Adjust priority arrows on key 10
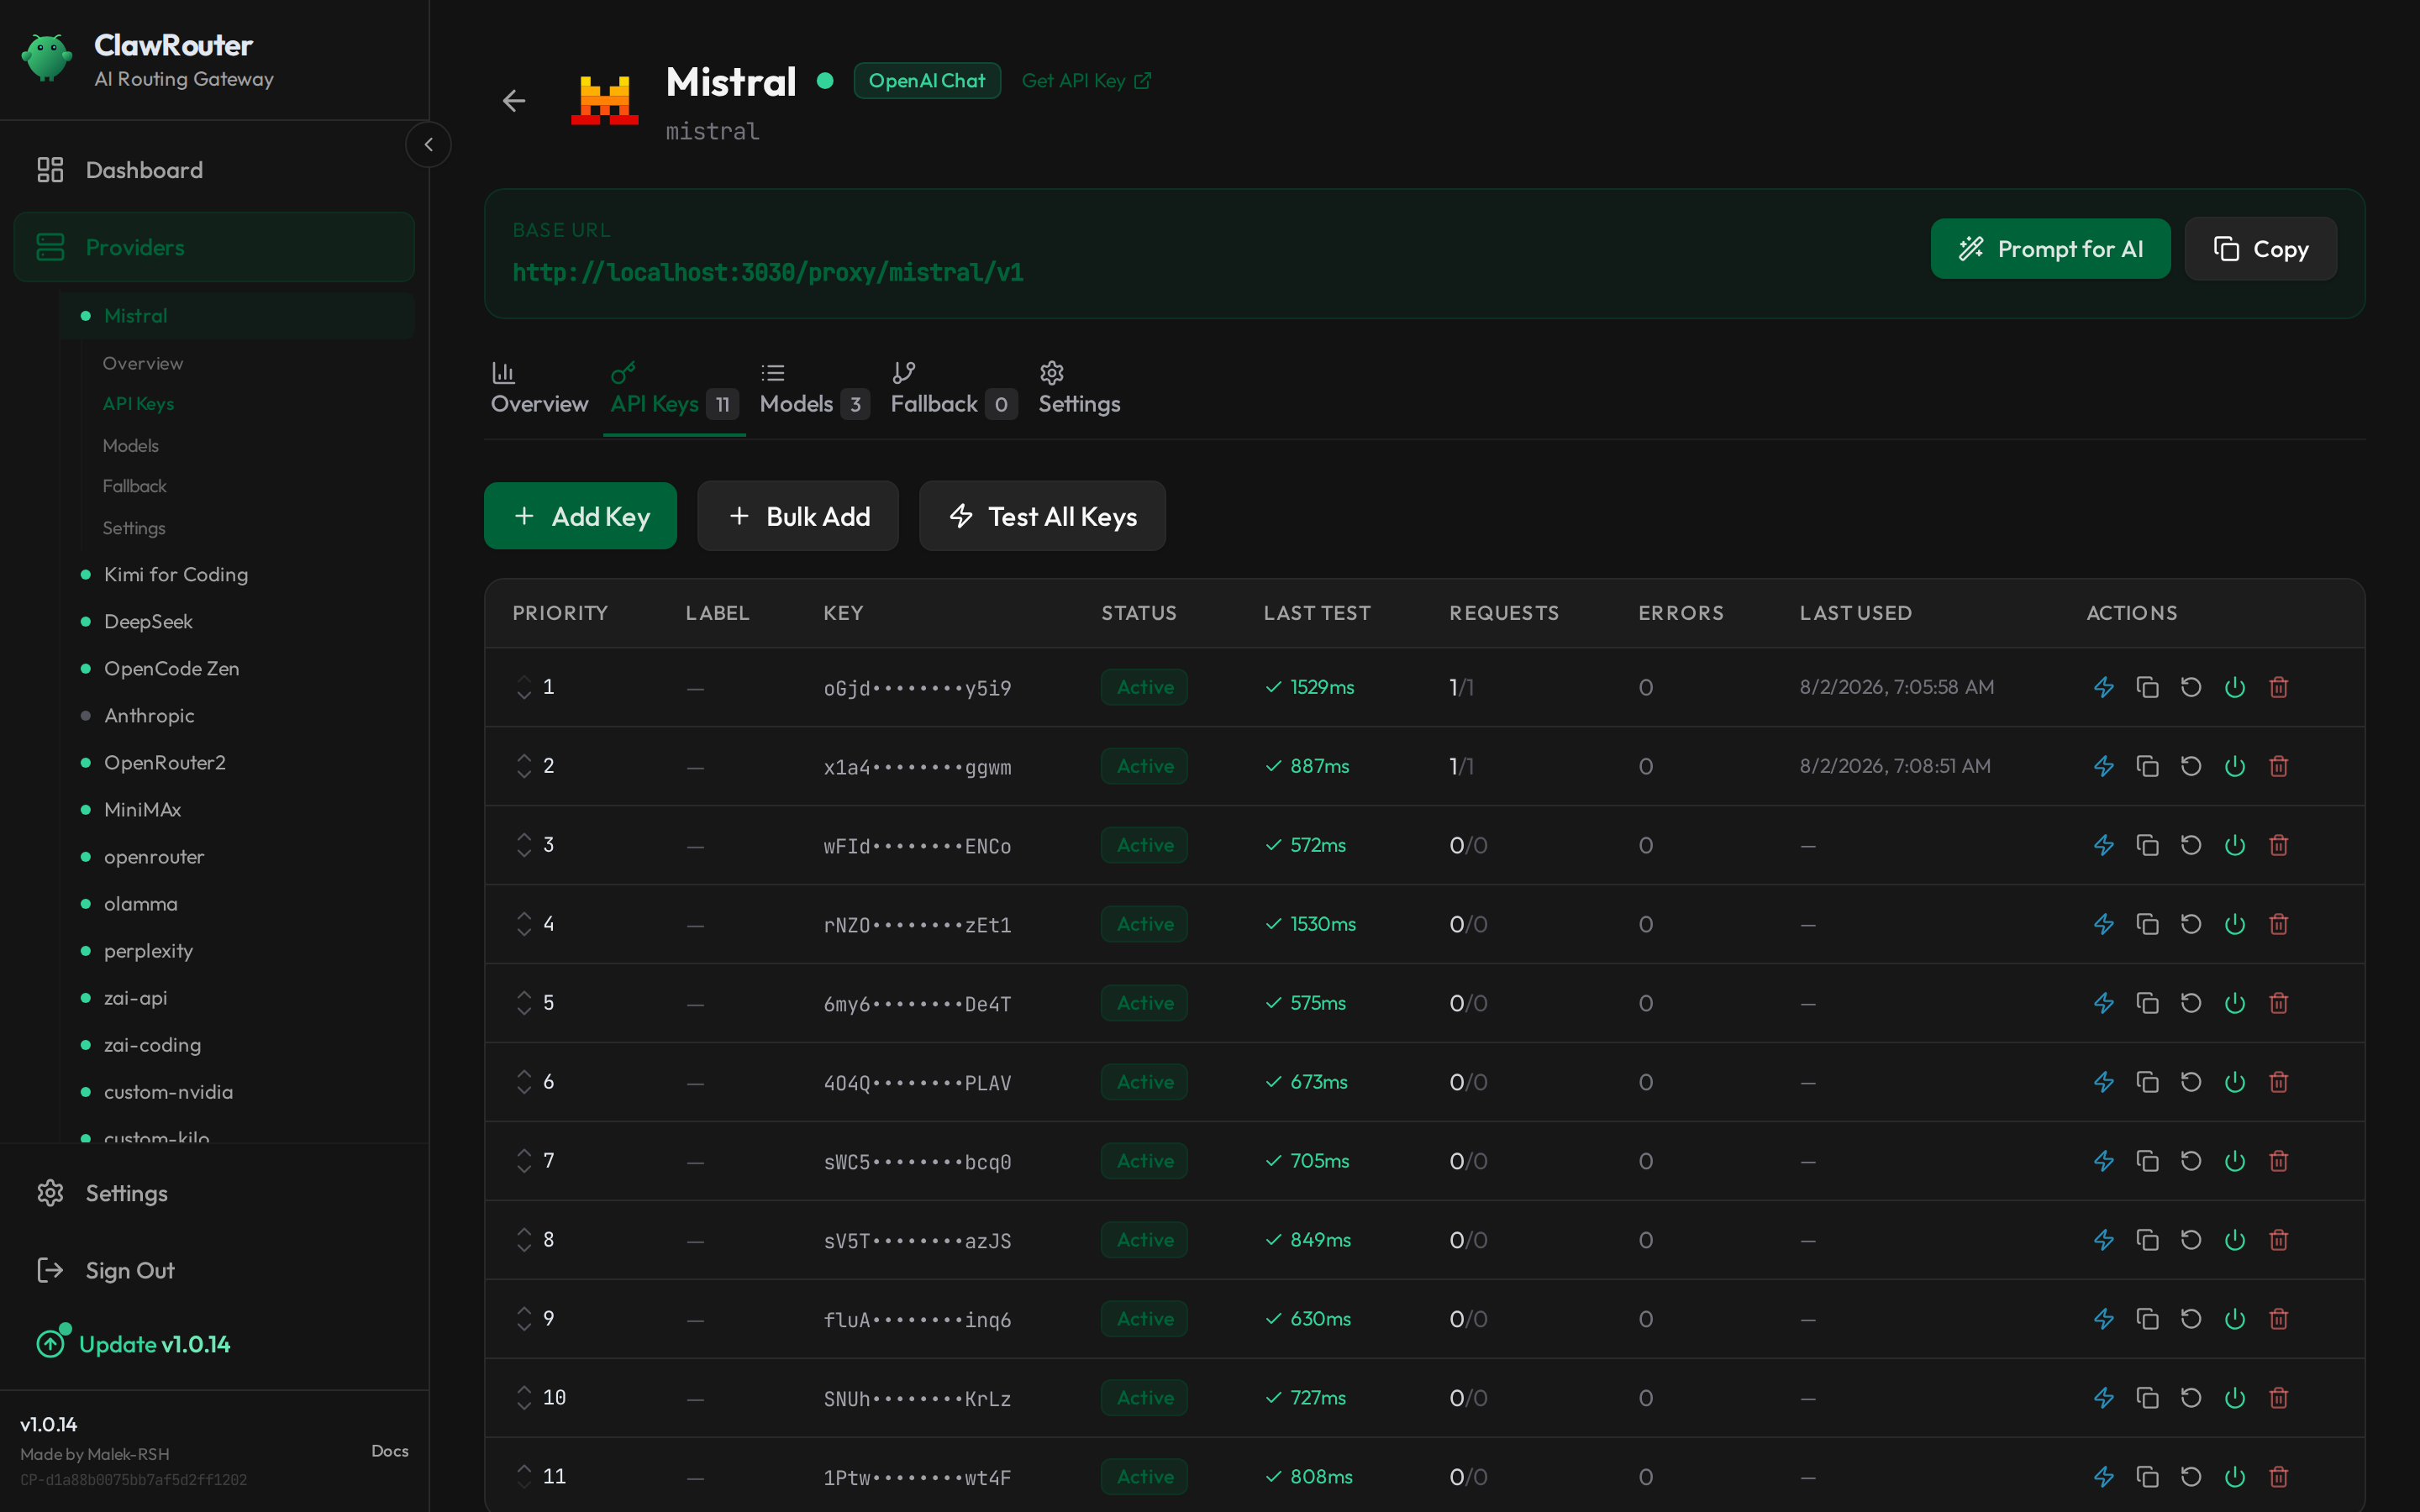2420x1512 pixels. (x=524, y=1398)
